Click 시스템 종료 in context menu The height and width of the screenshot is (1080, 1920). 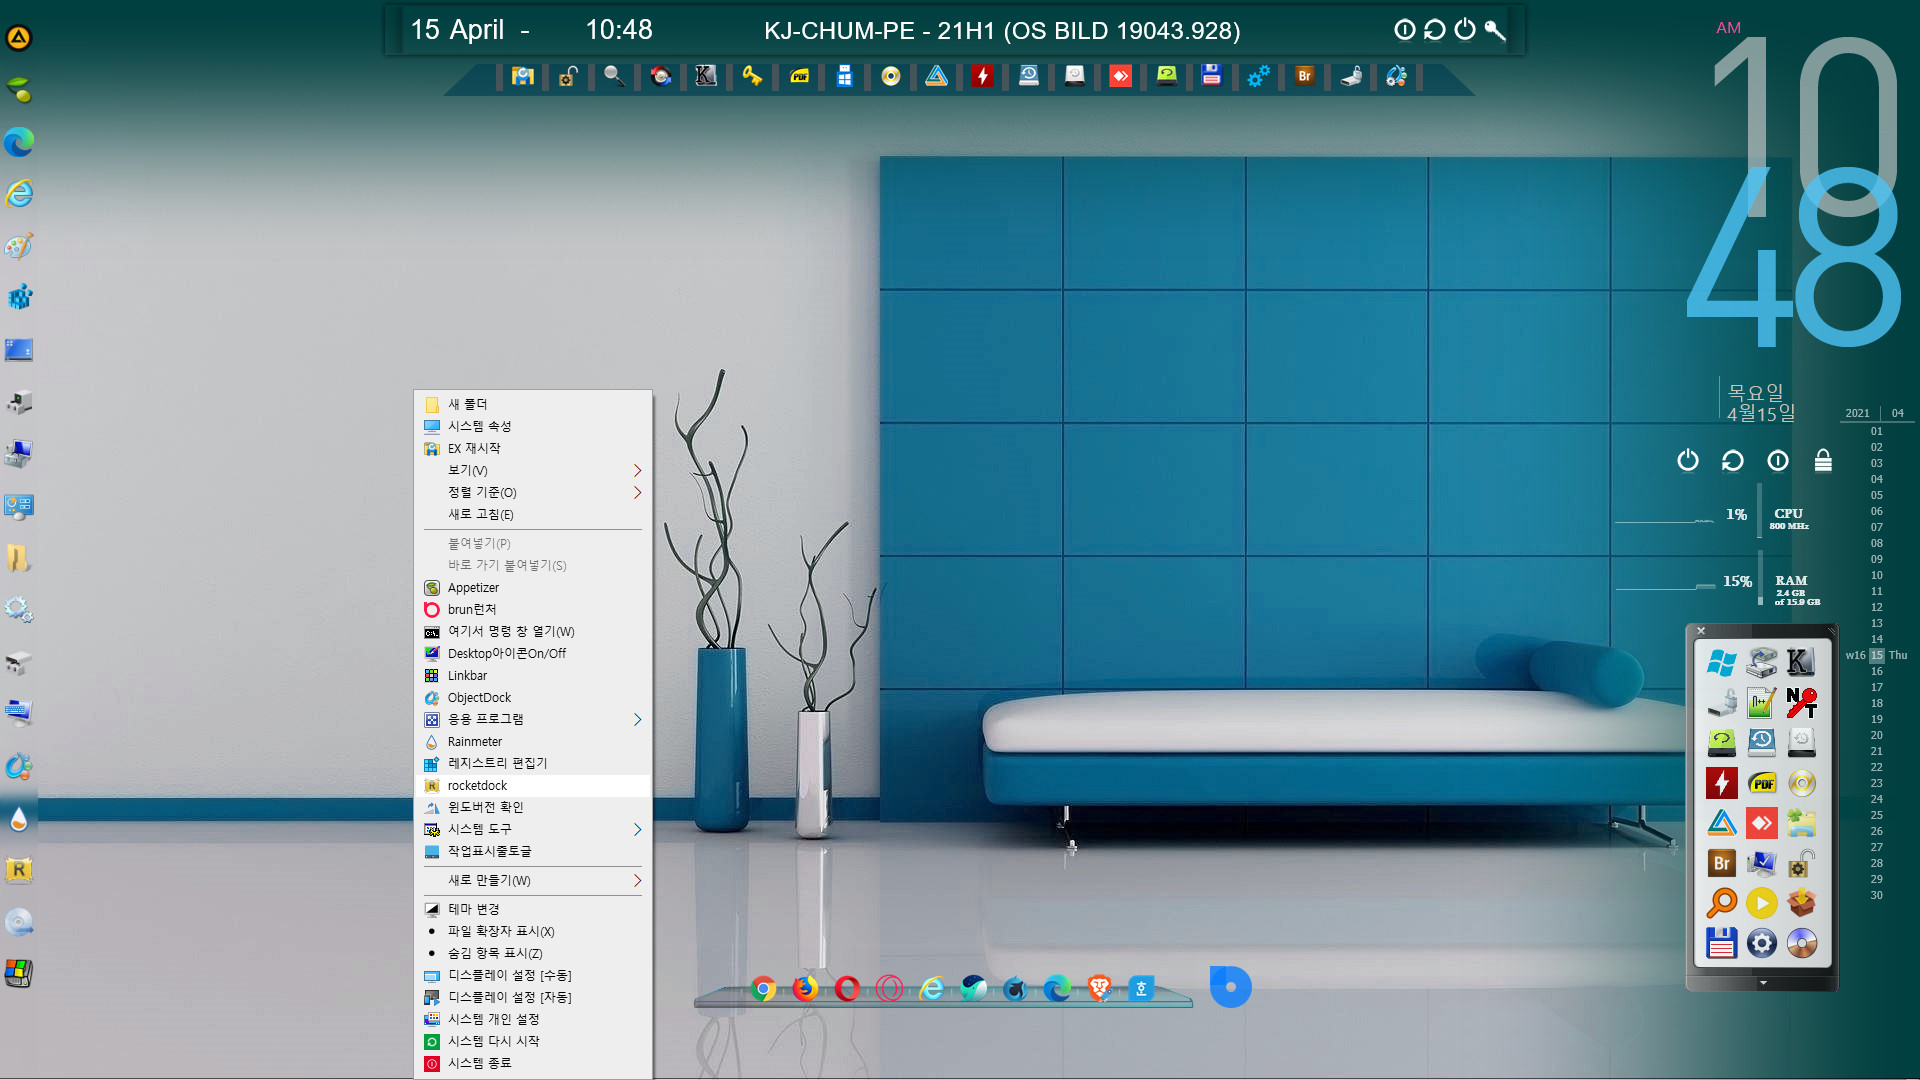pyautogui.click(x=532, y=1063)
